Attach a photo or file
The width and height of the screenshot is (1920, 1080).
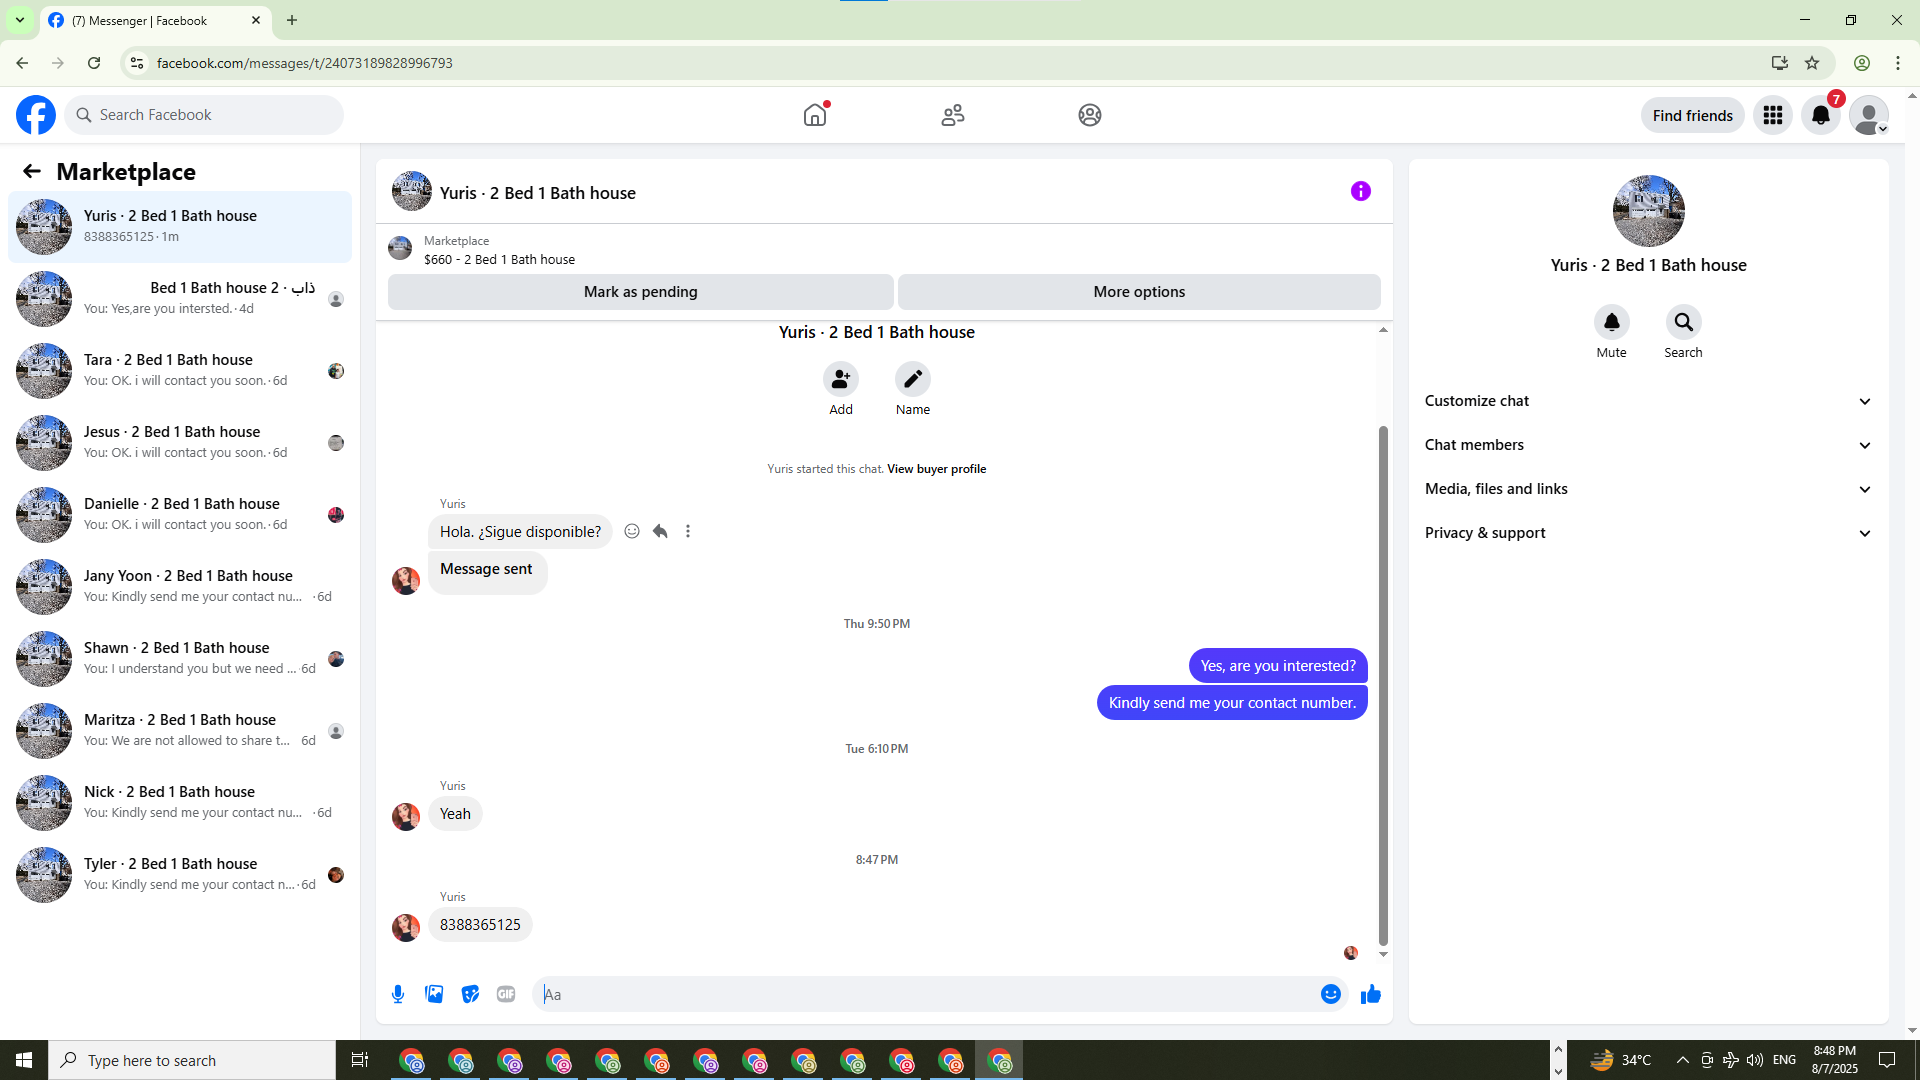(x=434, y=994)
